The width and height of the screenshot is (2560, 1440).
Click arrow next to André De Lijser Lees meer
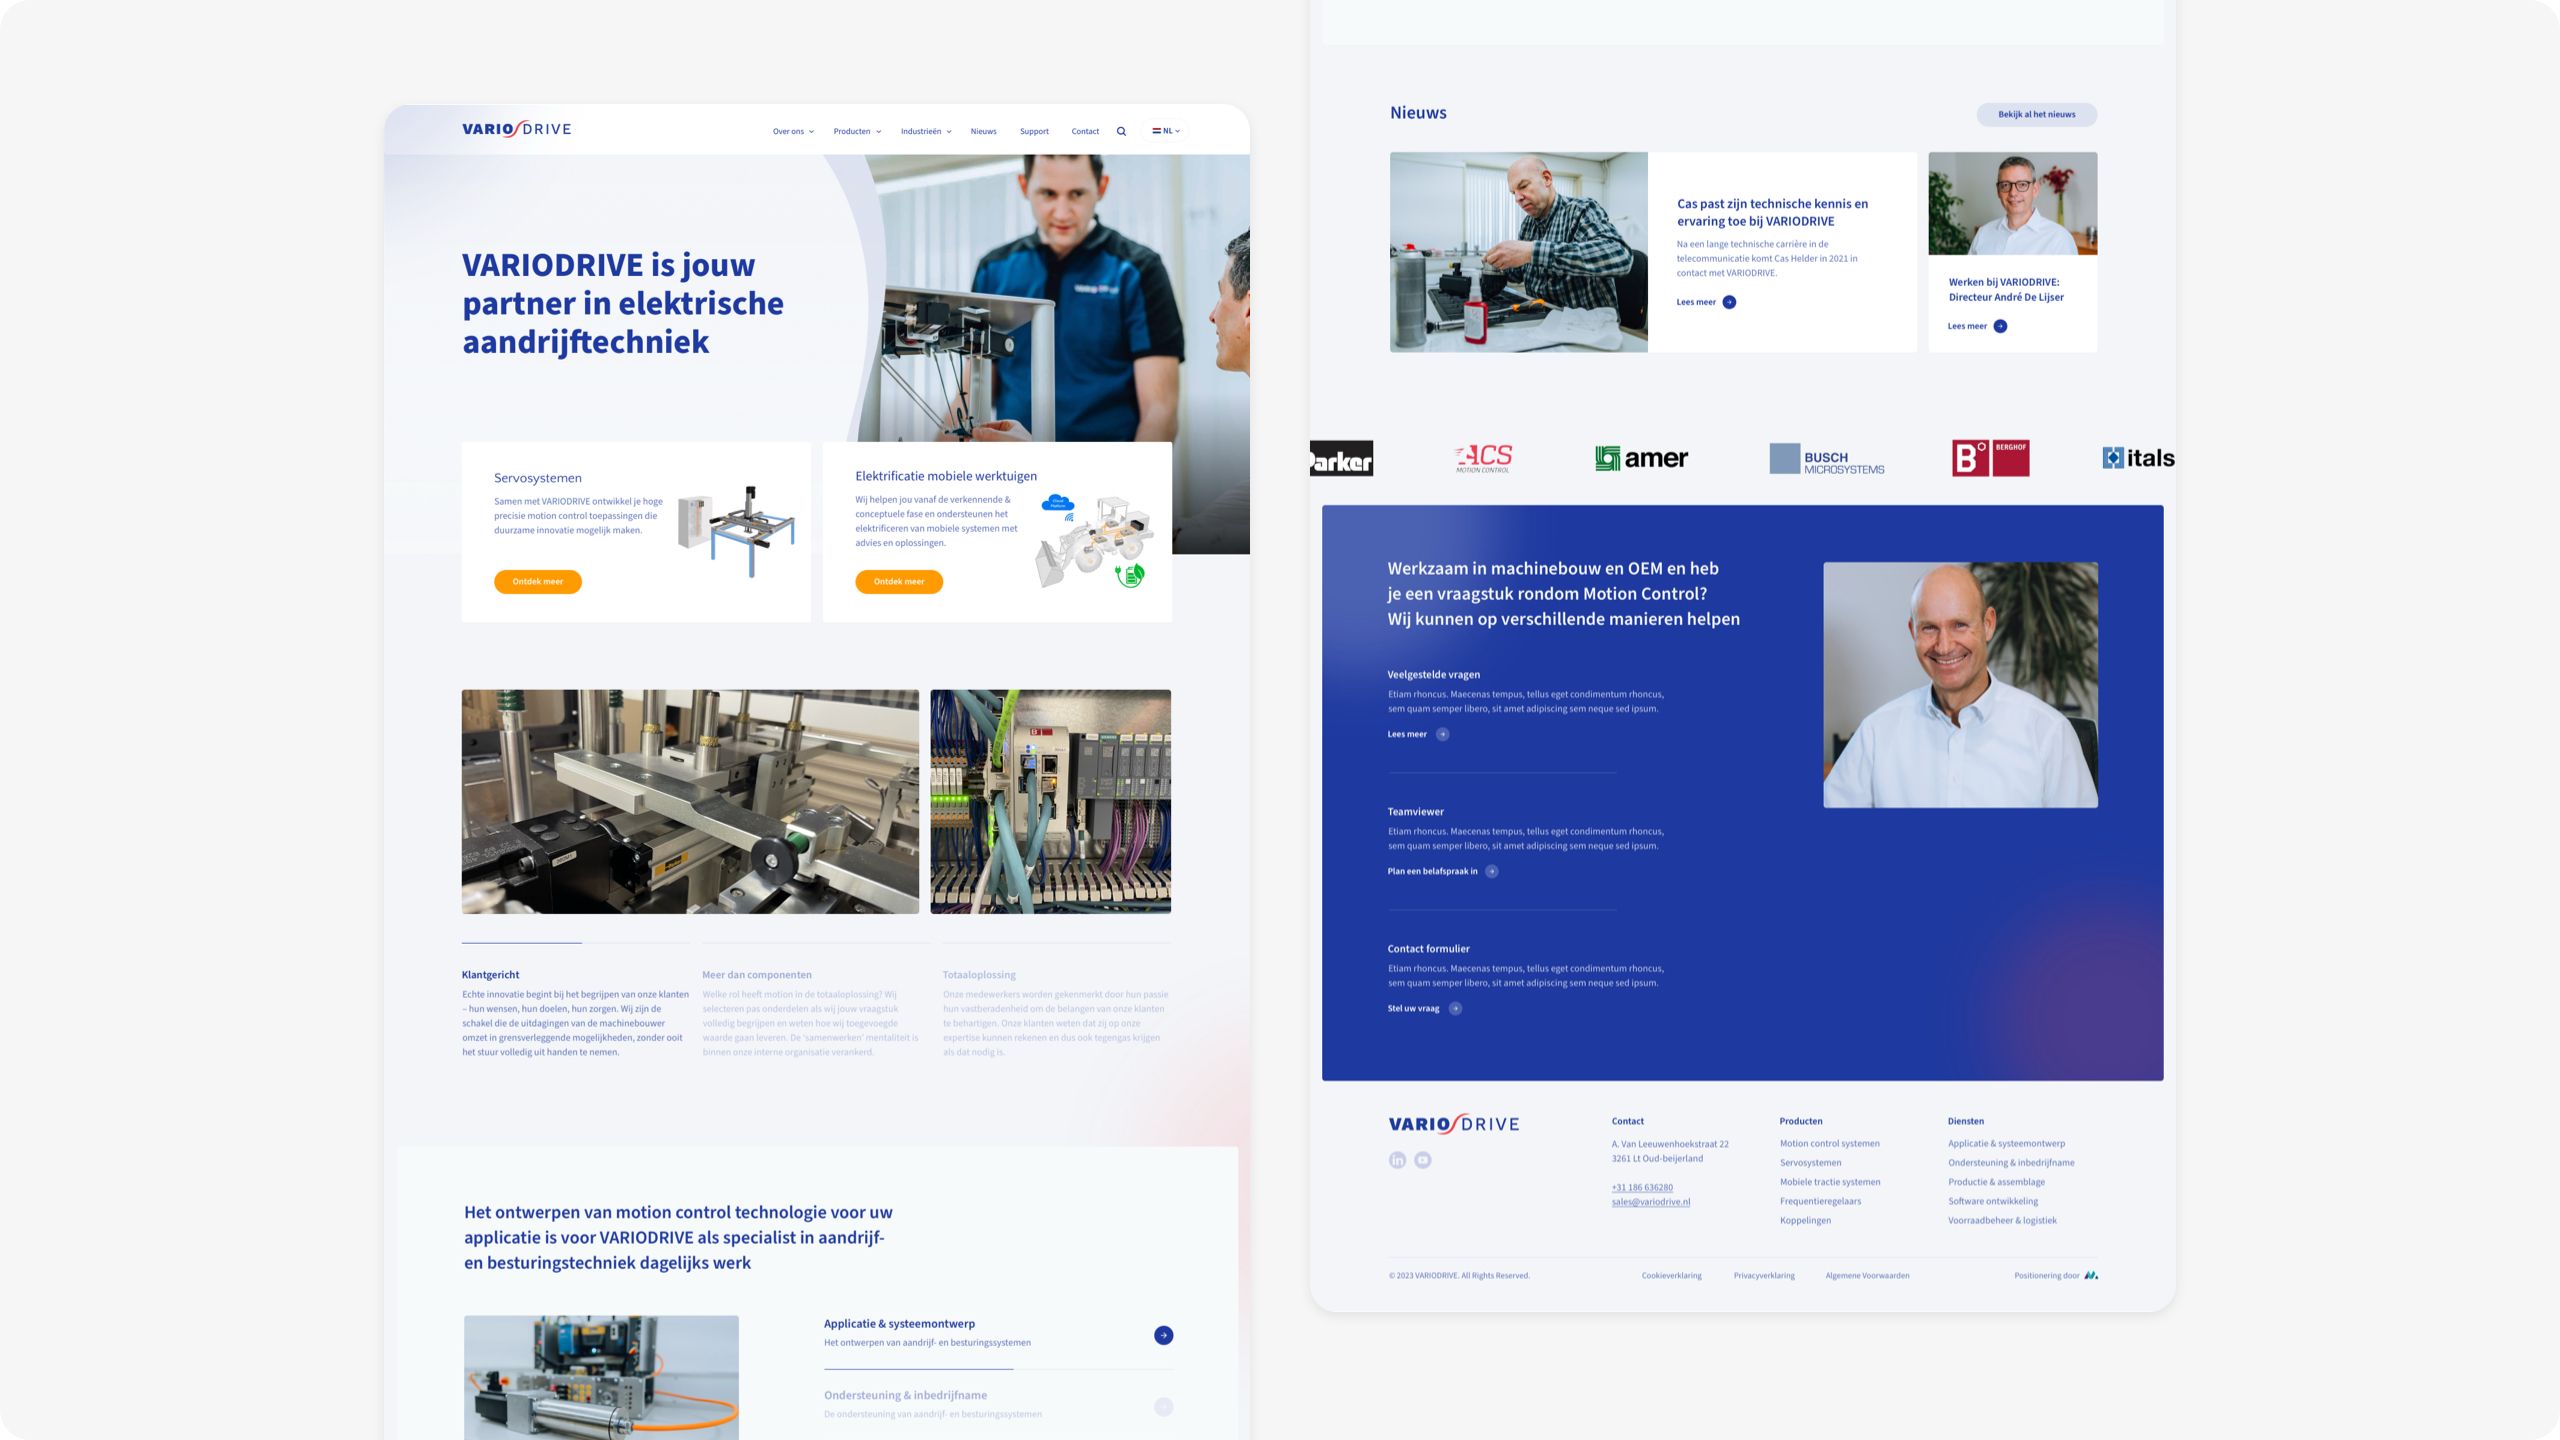pos(2000,326)
